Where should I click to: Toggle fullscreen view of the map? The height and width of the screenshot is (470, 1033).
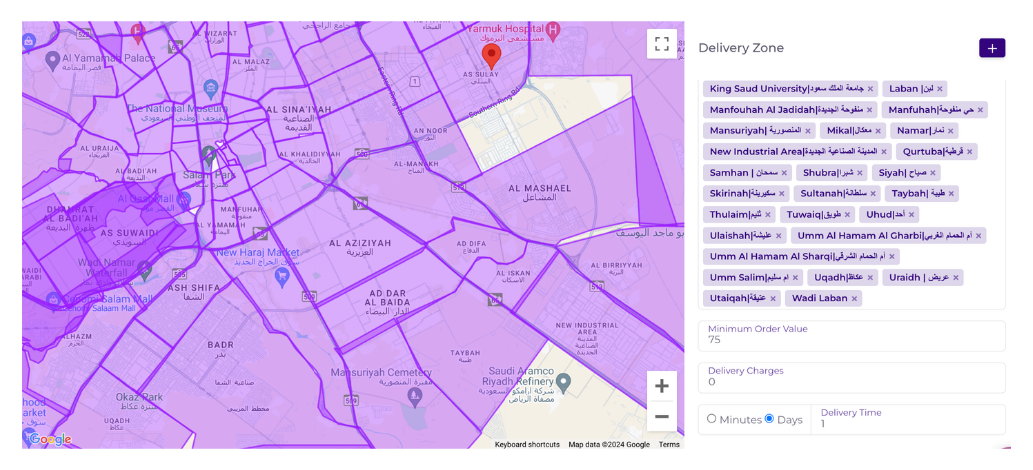click(x=661, y=43)
